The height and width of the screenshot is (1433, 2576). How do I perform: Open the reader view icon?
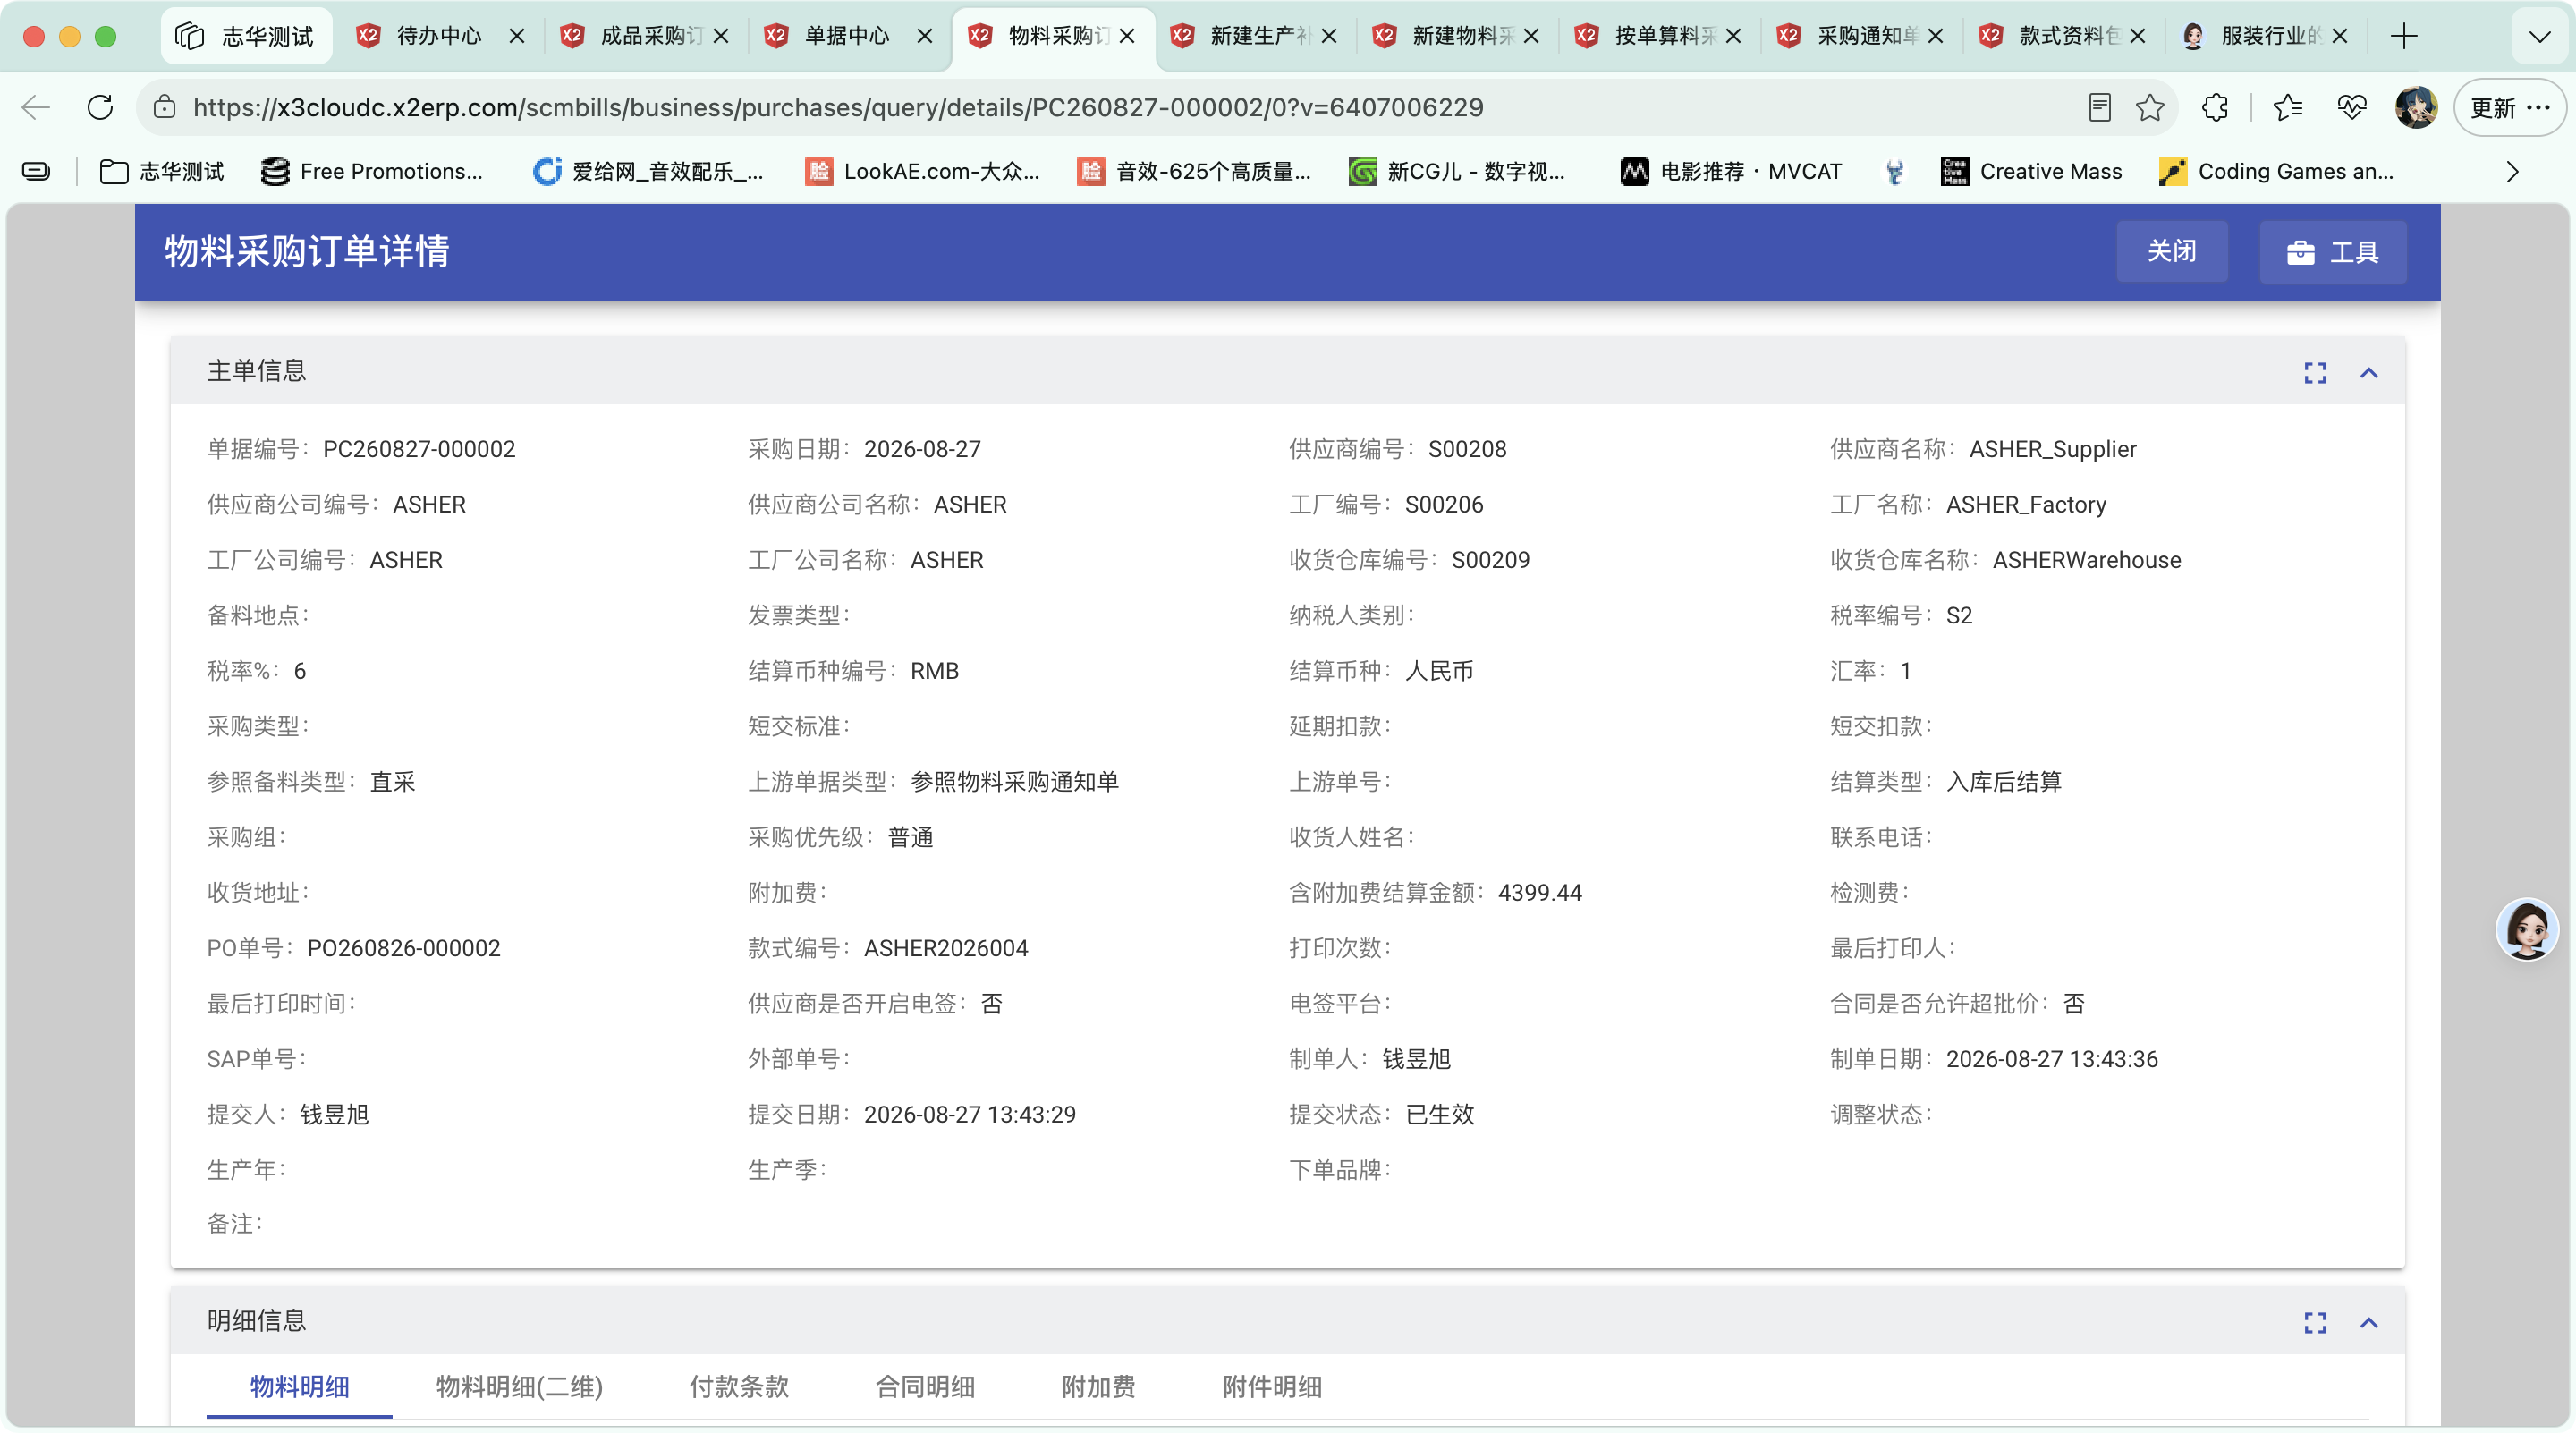2099,107
